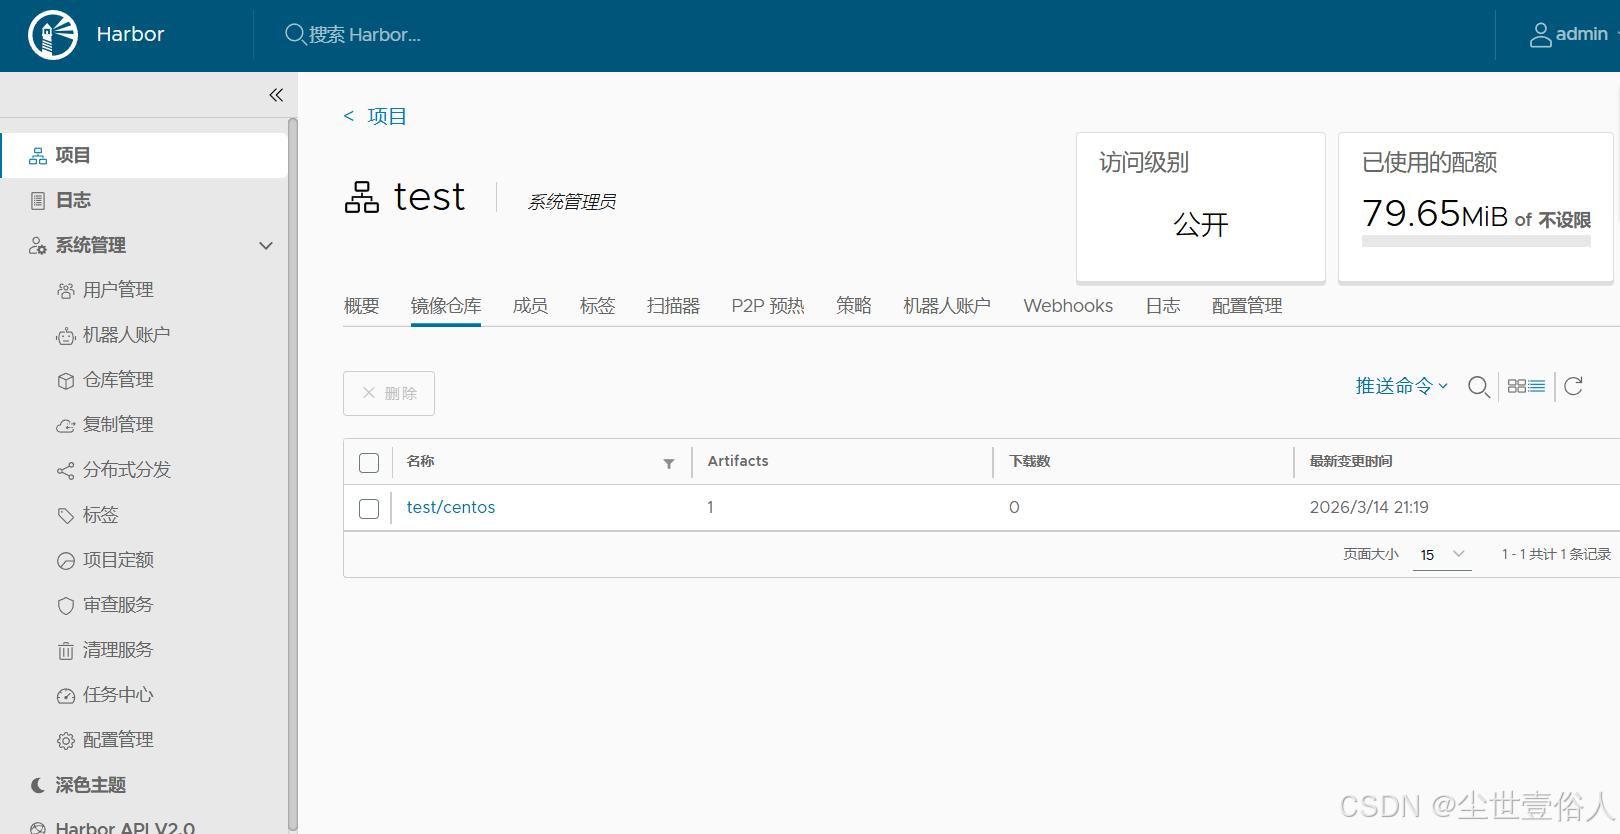Click the 清理服务 trash icon

tap(66, 651)
